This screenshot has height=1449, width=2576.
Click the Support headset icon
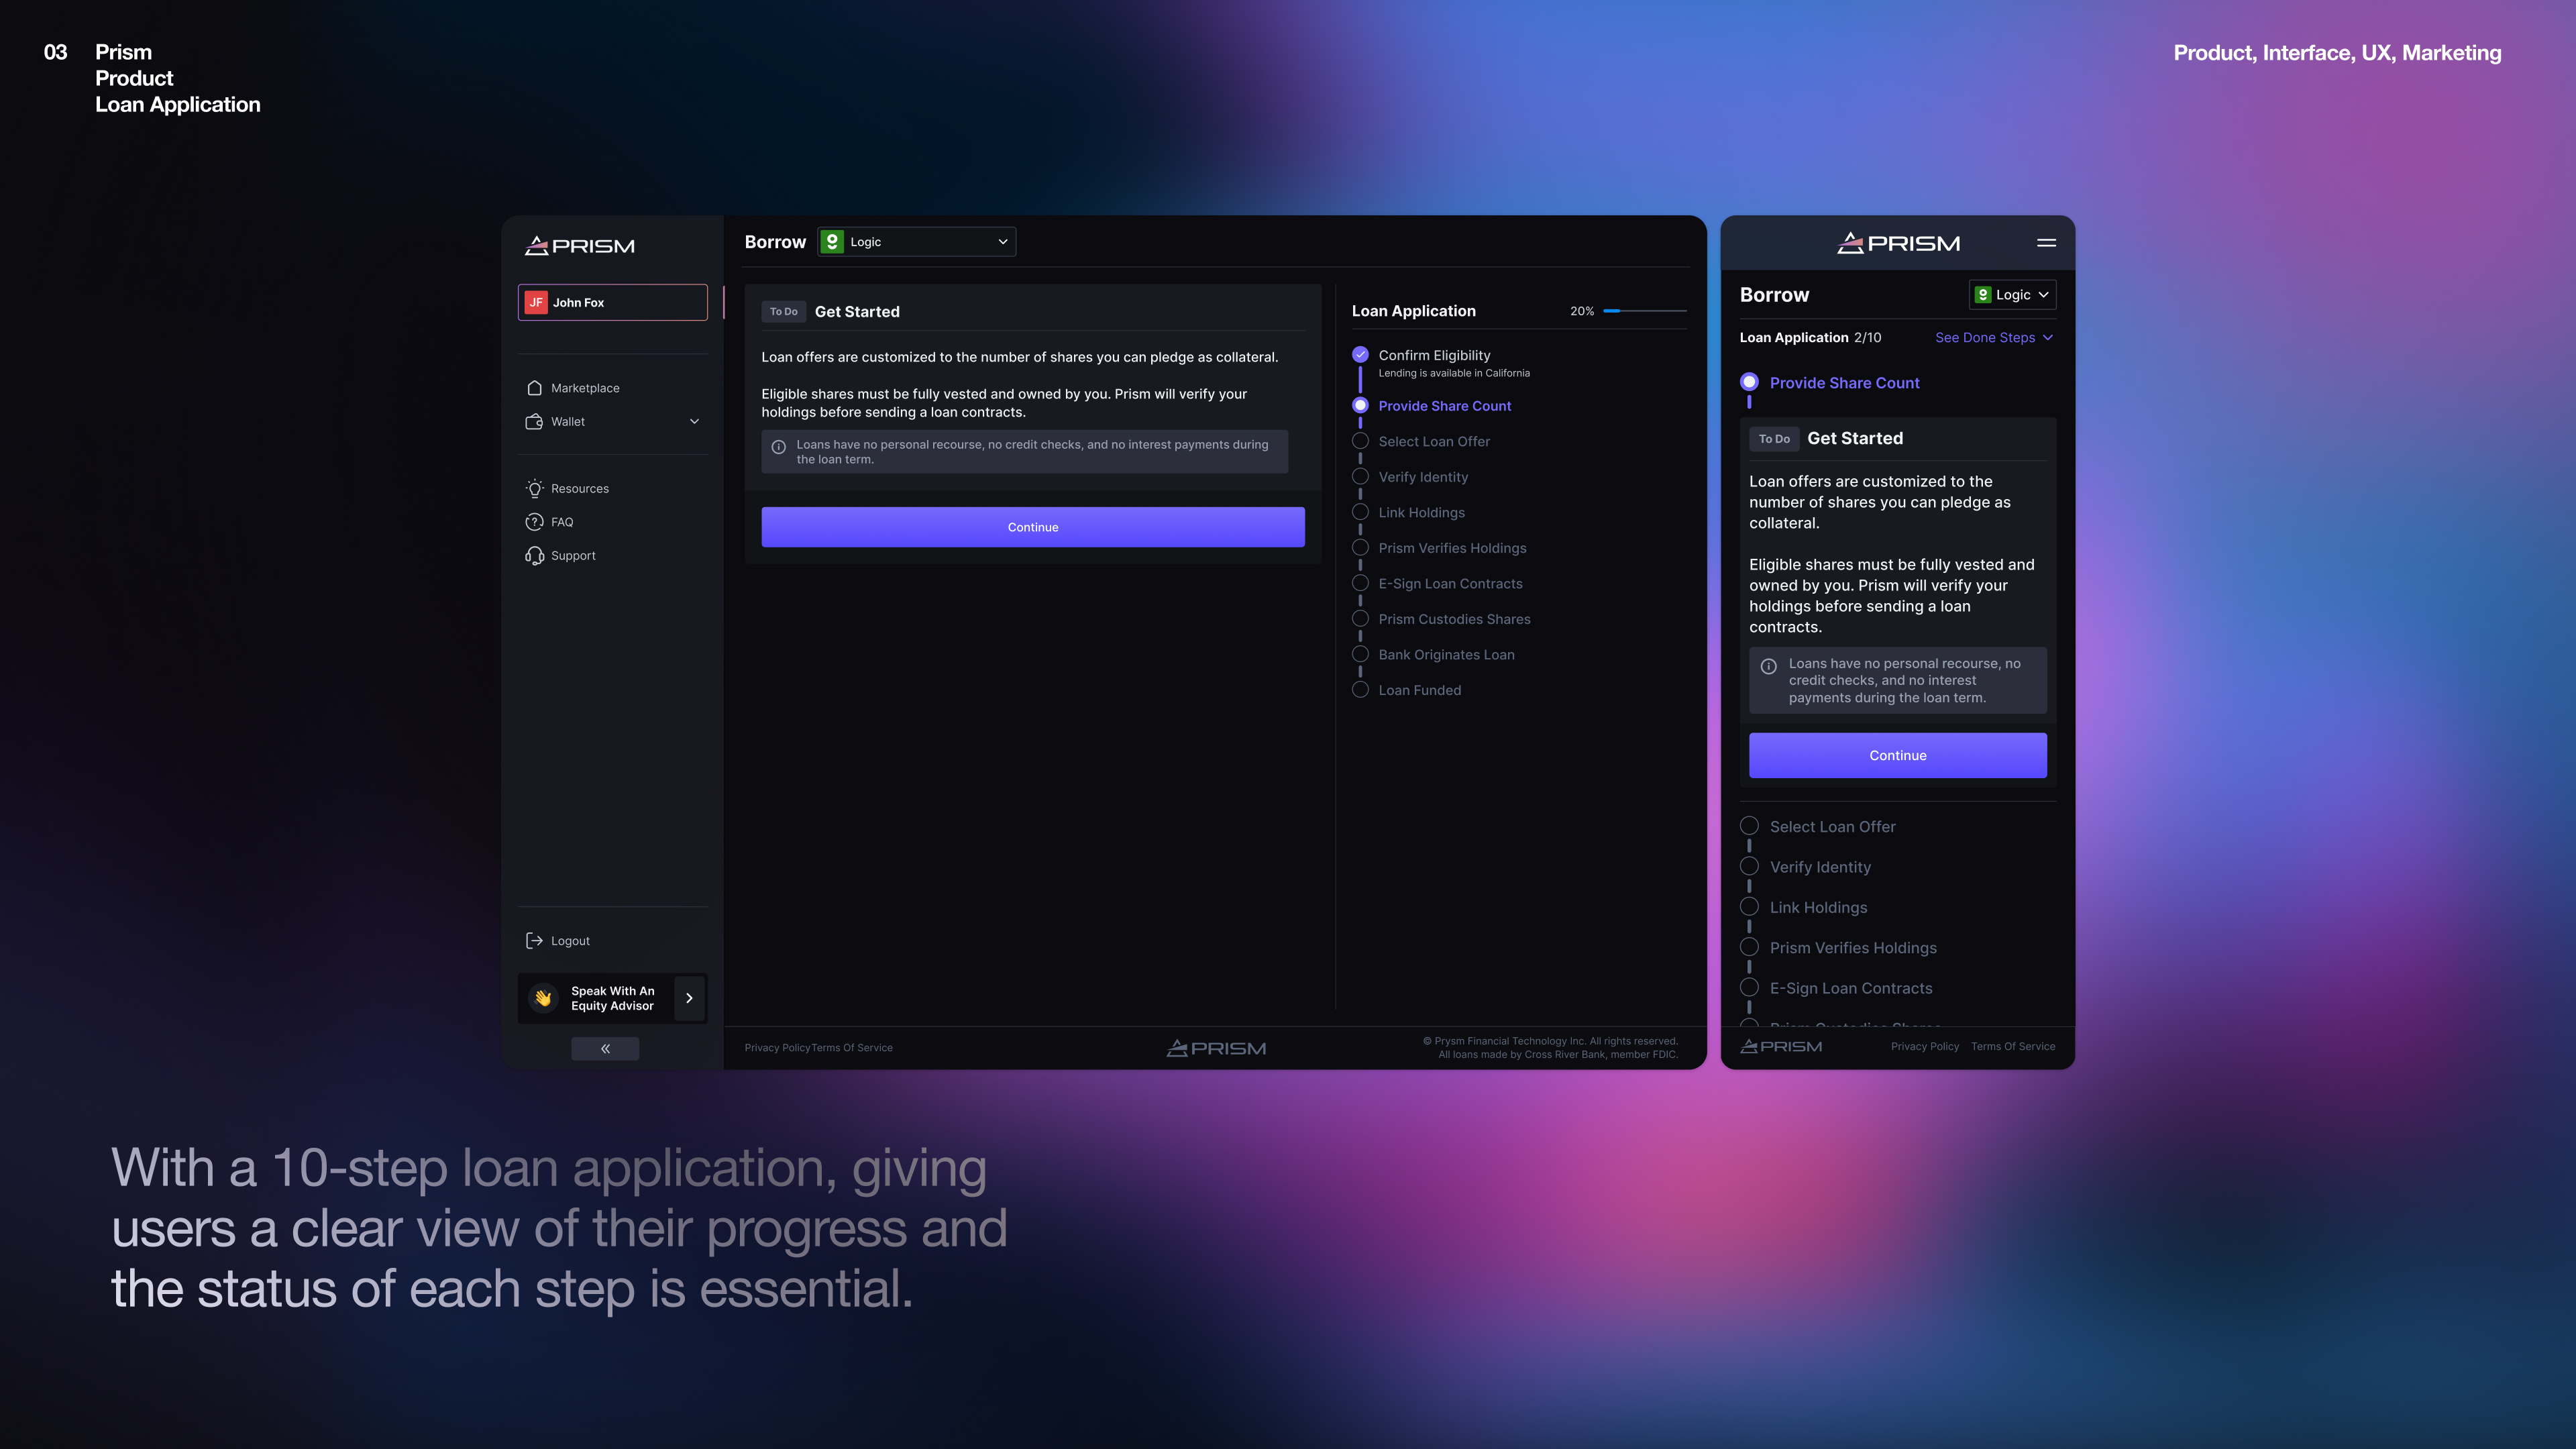[x=534, y=556]
